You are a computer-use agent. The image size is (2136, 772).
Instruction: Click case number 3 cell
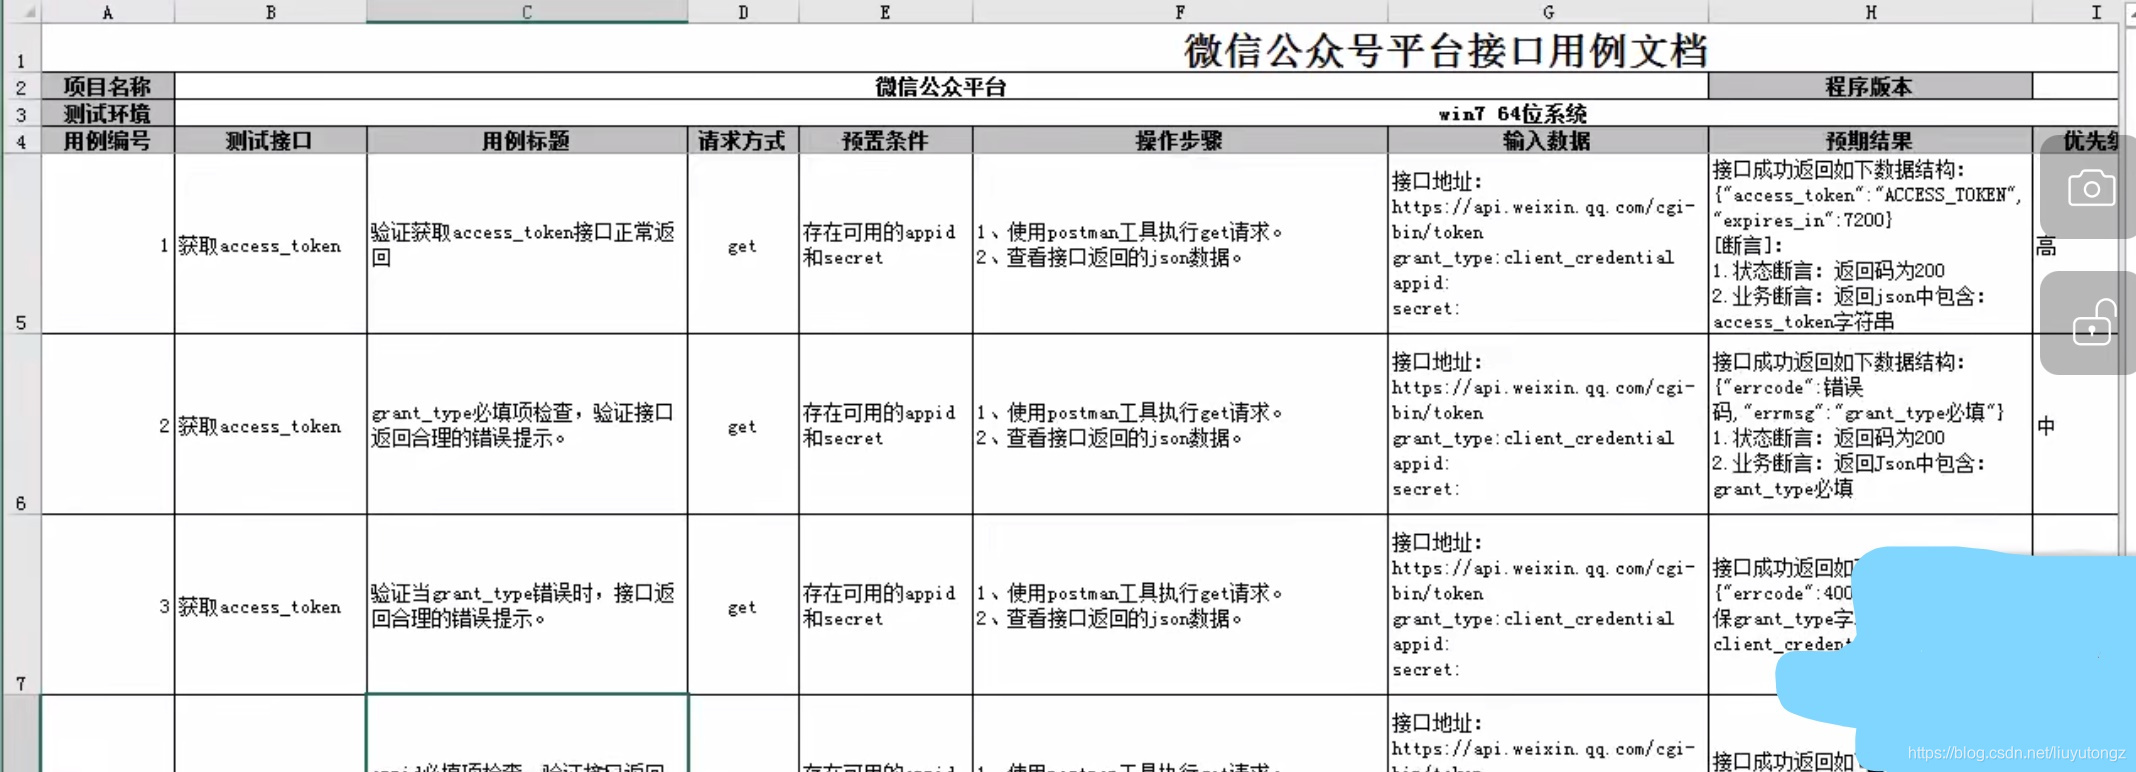pyautogui.click(x=108, y=605)
